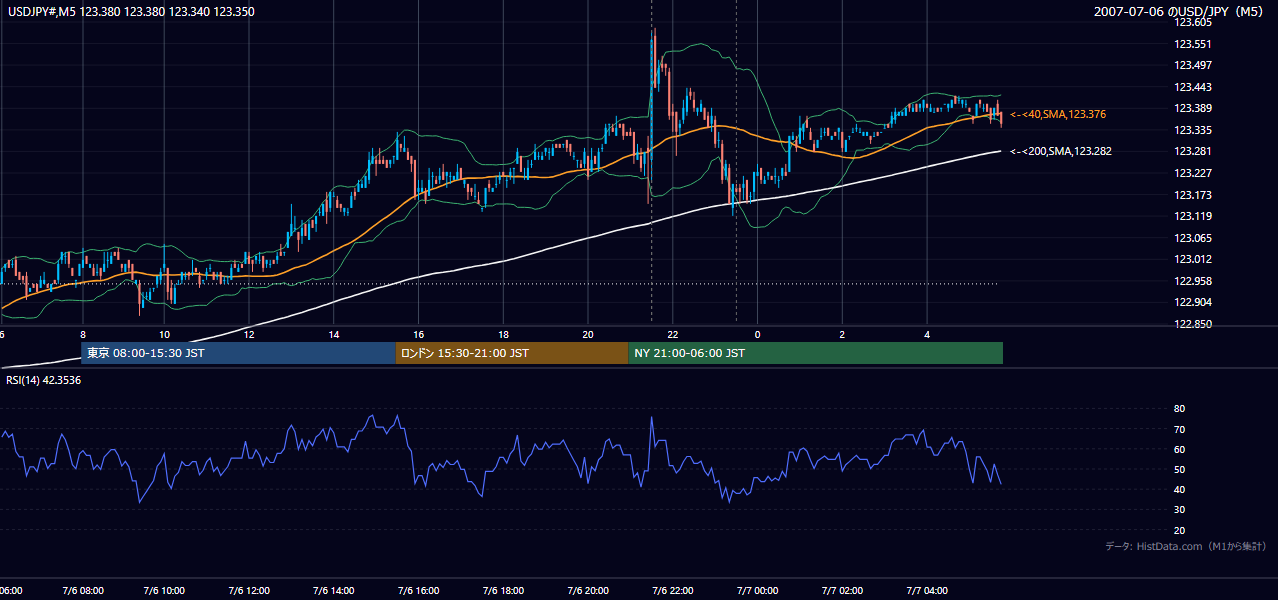Click the 2007-07-06 USD/JPY (M5) chart title

(x=1180, y=12)
